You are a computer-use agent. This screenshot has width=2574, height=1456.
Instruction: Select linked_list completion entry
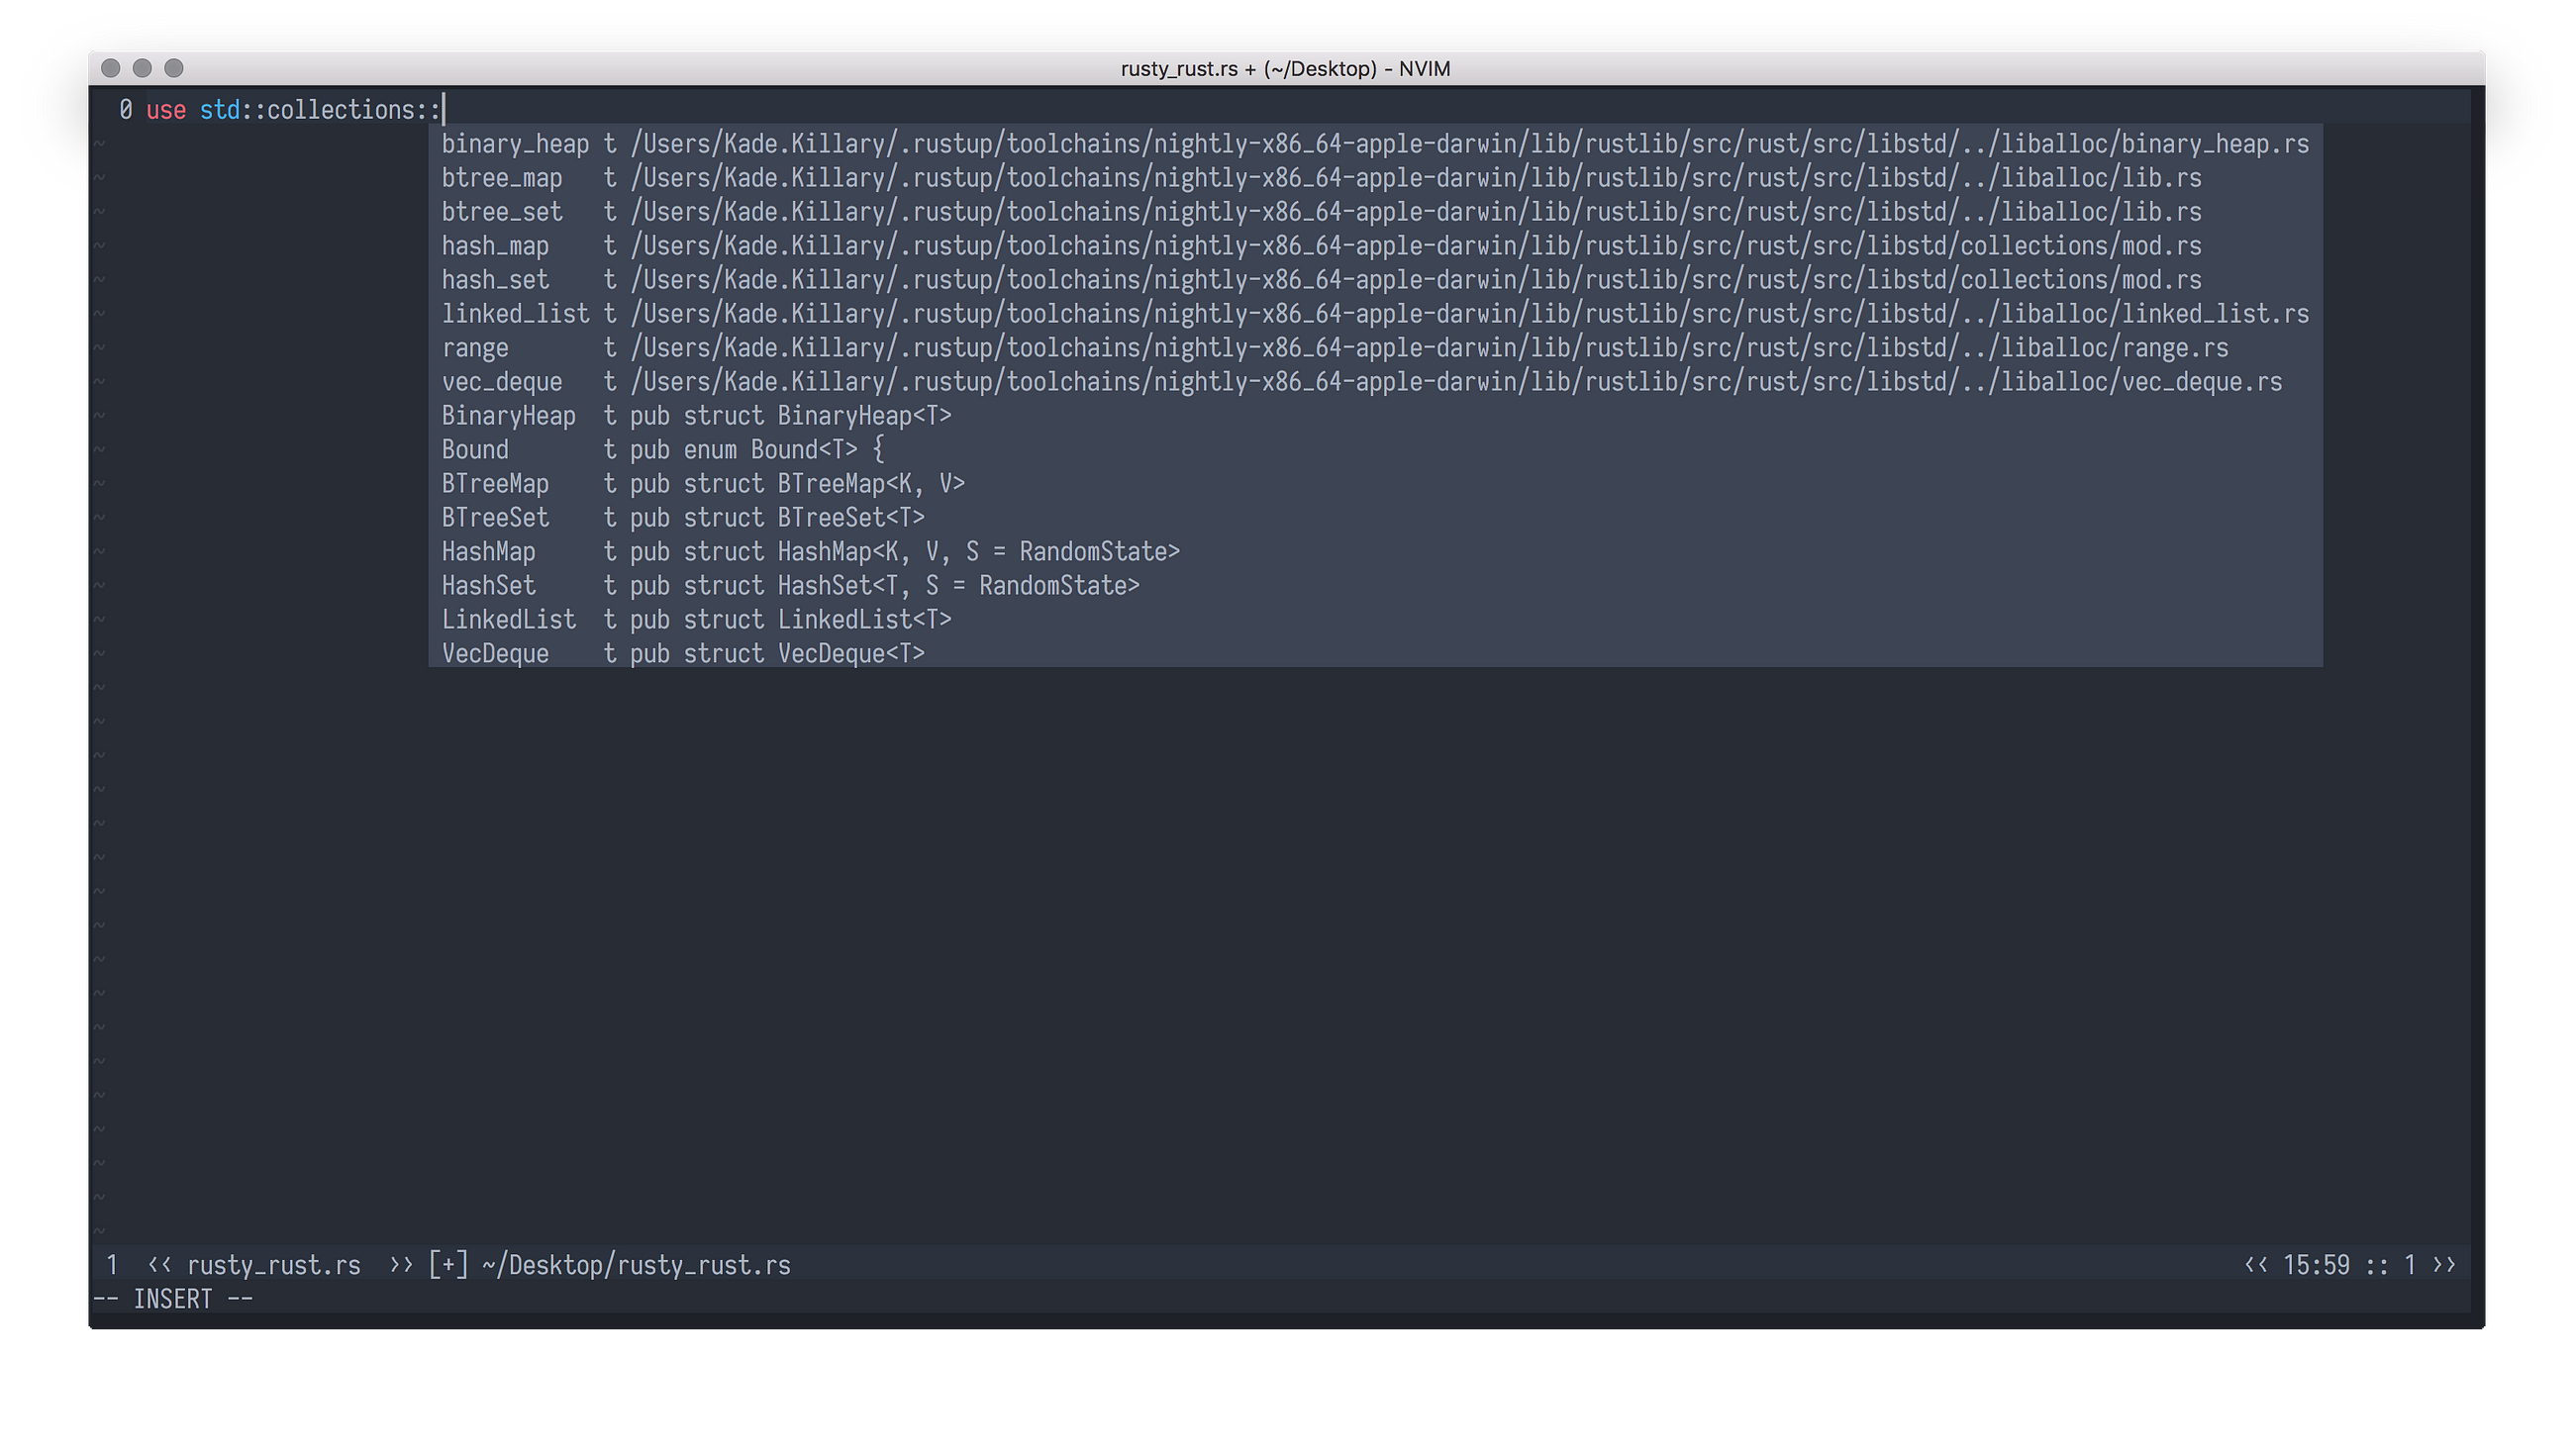click(x=515, y=314)
